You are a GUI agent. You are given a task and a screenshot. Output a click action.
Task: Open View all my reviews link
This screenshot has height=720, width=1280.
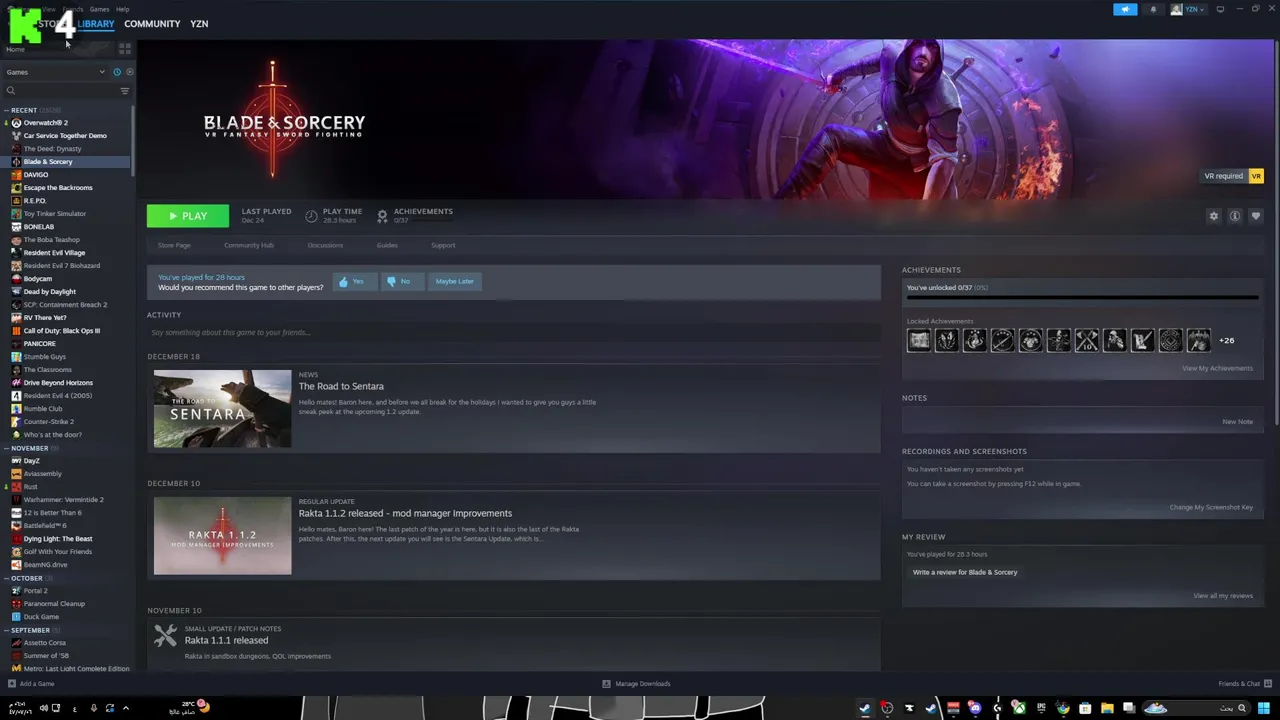(x=1223, y=596)
